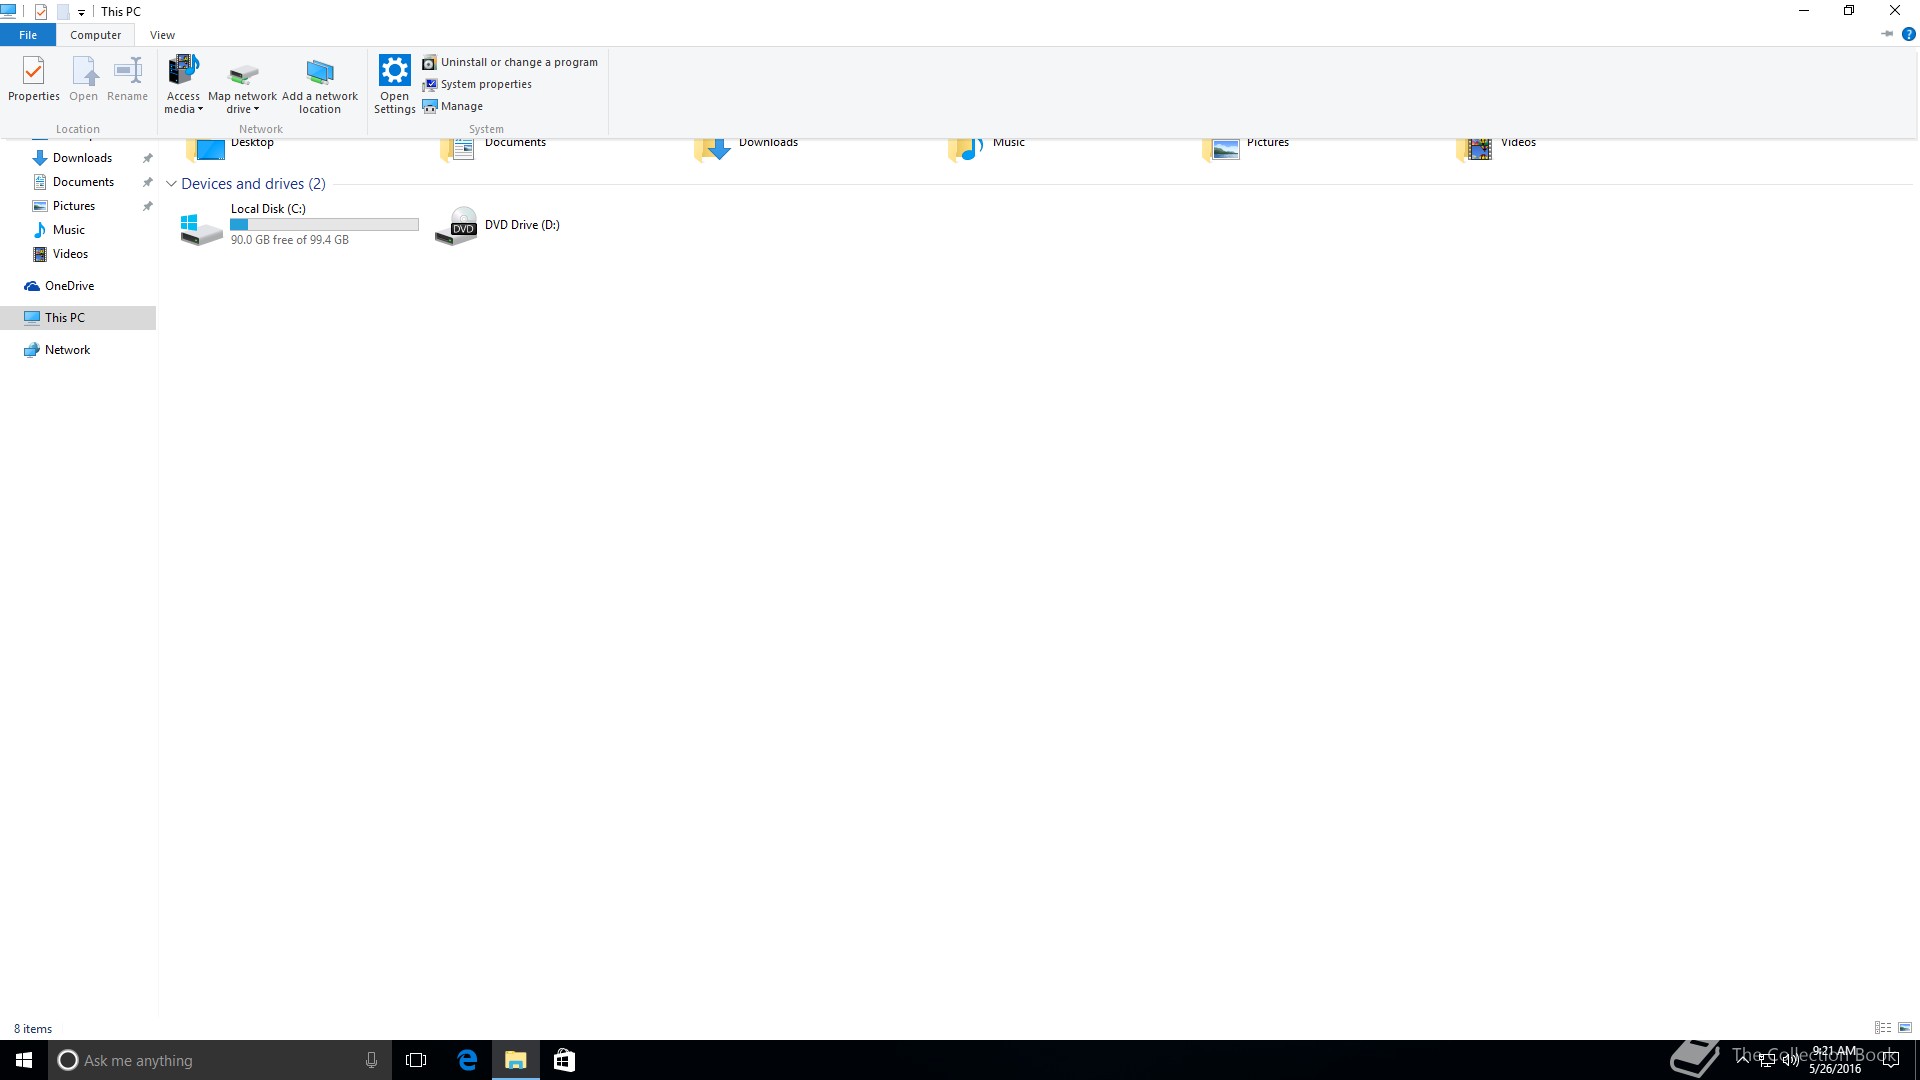Toggle the pin-ribbon icon near help

tap(1886, 34)
